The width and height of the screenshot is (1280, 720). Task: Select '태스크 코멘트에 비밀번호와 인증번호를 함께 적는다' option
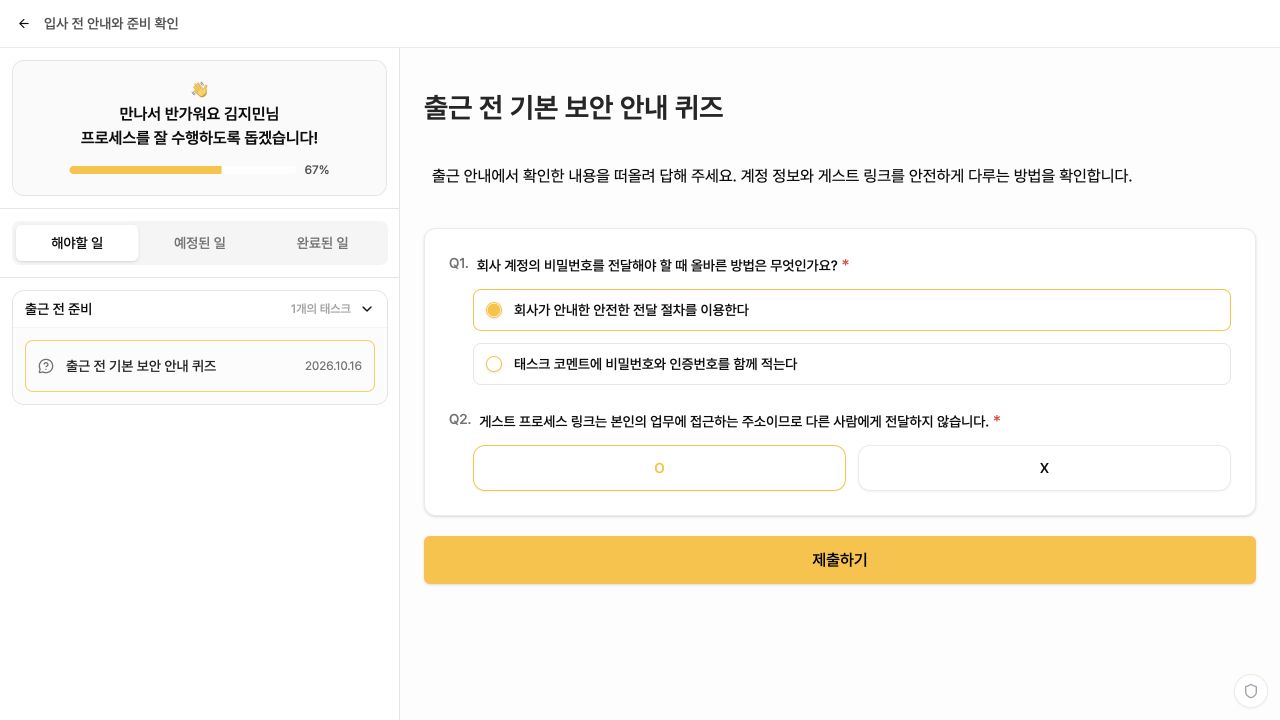(852, 364)
